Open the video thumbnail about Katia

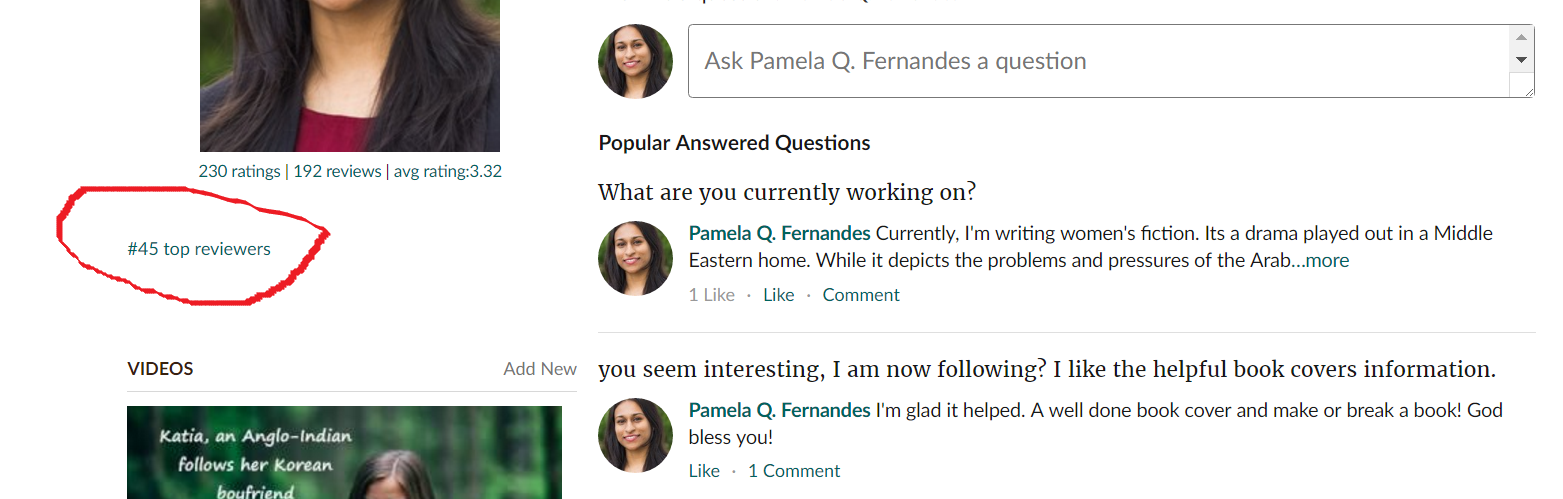[x=344, y=452]
